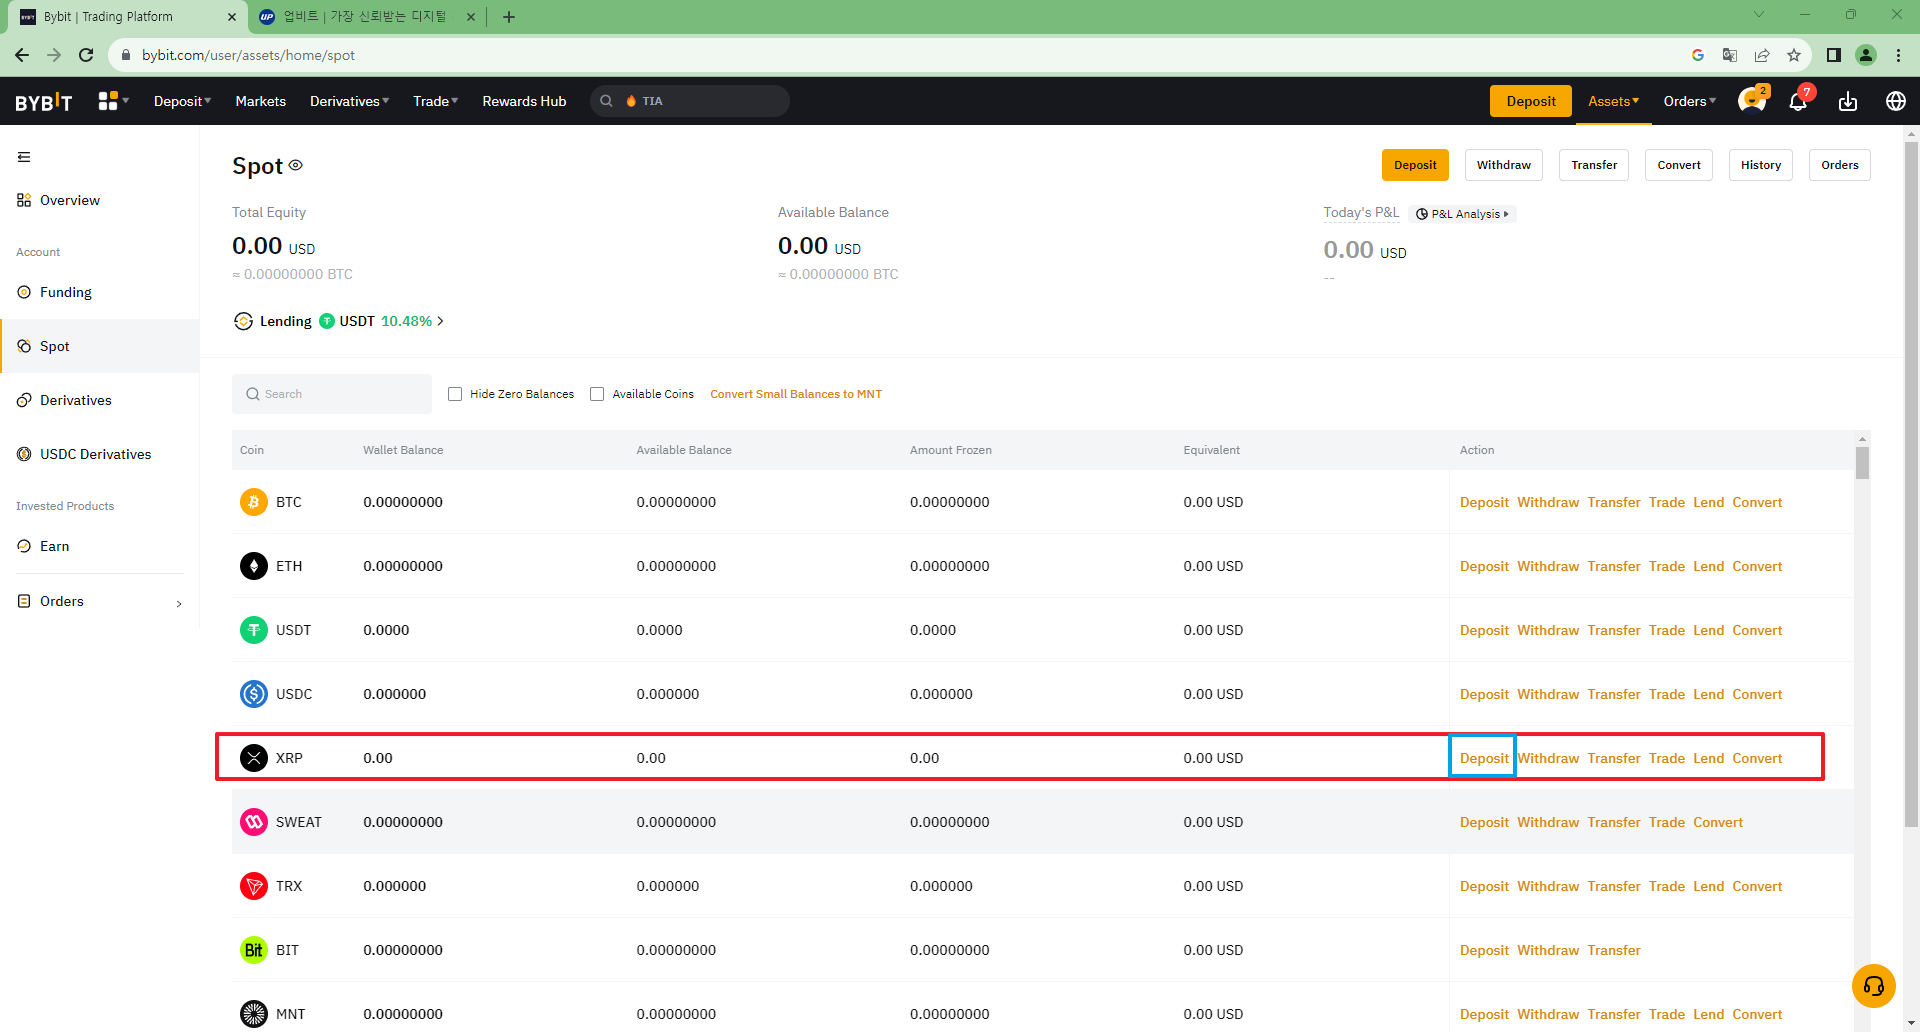Expand the Orders item in left sidebar

(x=100, y=601)
